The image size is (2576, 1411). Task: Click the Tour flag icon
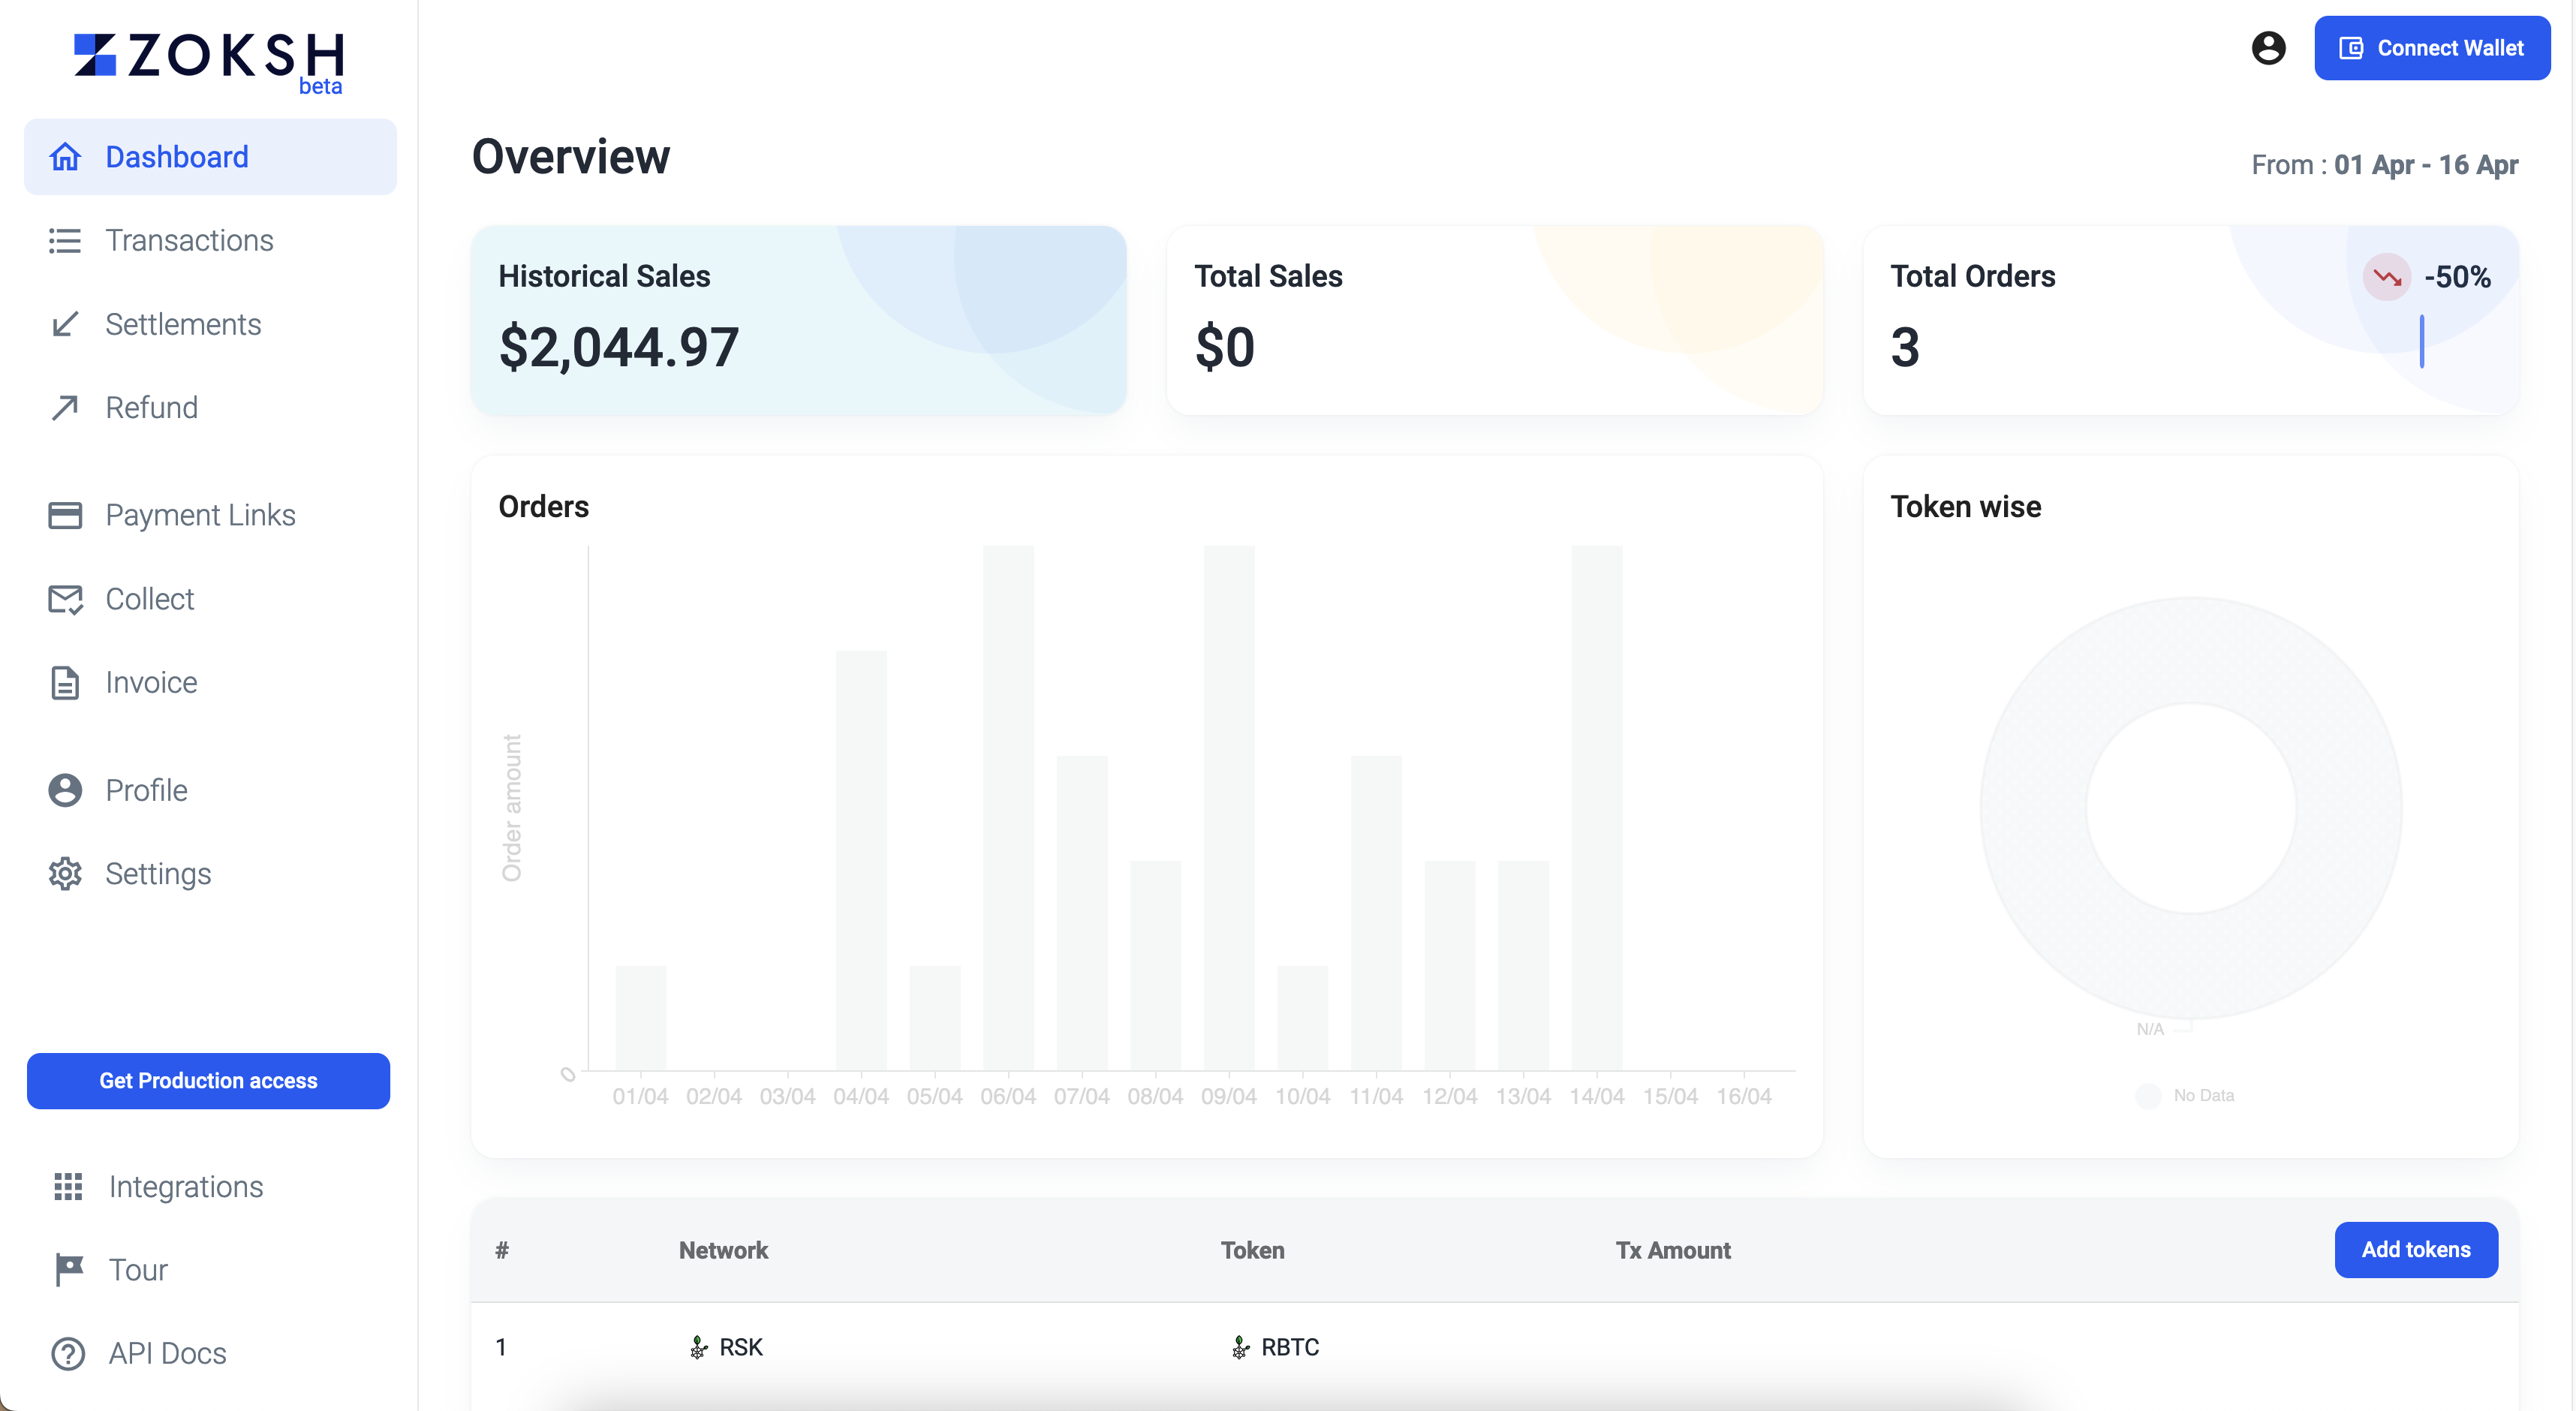point(68,1270)
